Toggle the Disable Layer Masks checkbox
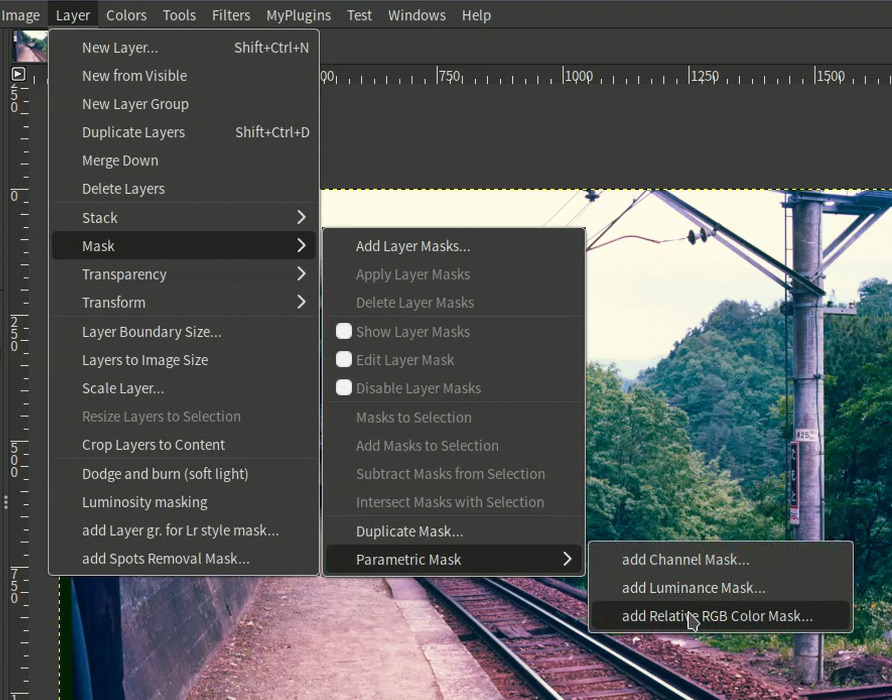The height and width of the screenshot is (700, 892). pos(344,387)
